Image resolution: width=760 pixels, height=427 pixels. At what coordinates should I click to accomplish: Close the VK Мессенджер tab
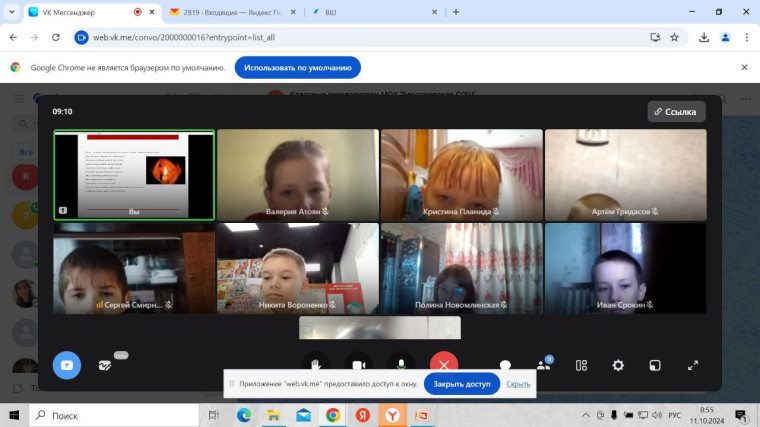152,12
